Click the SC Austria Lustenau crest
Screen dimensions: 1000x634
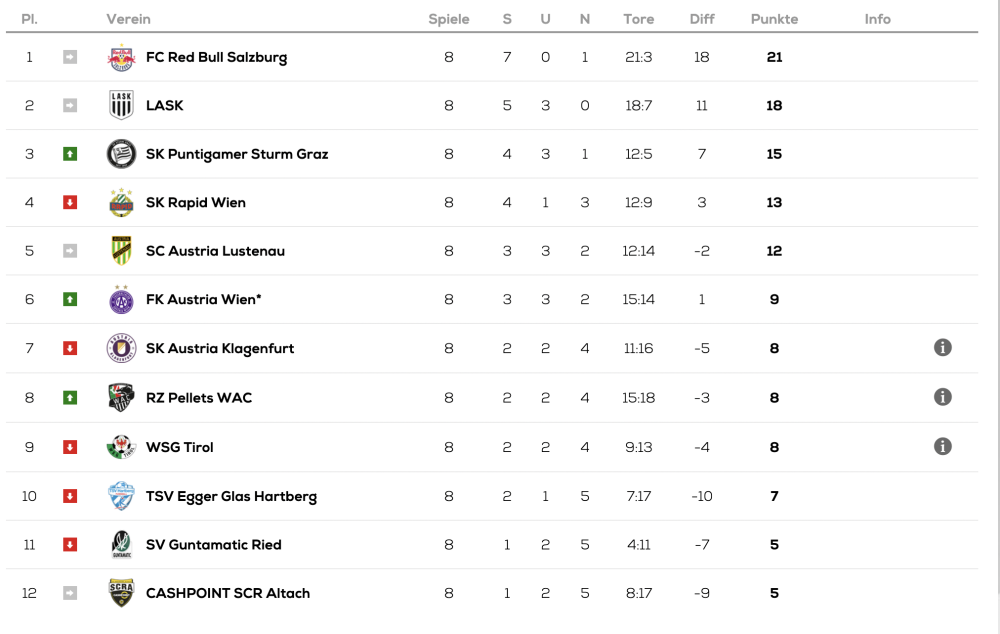121,251
